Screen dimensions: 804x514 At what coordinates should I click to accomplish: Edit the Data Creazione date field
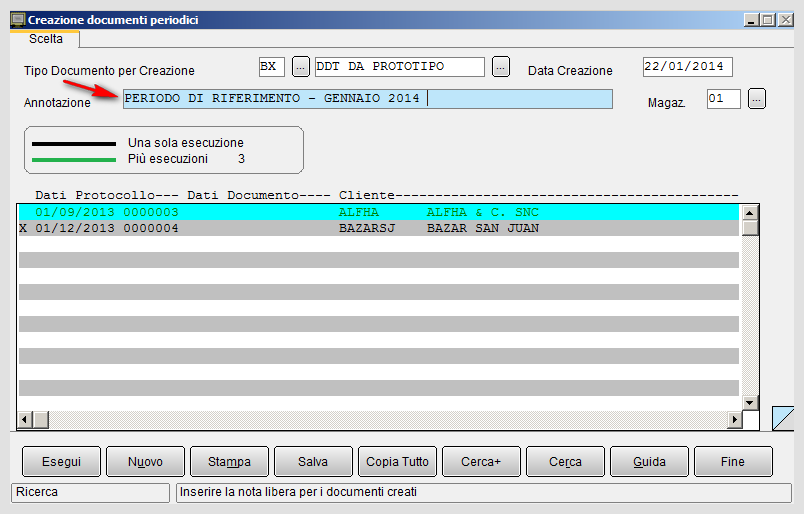coord(688,67)
